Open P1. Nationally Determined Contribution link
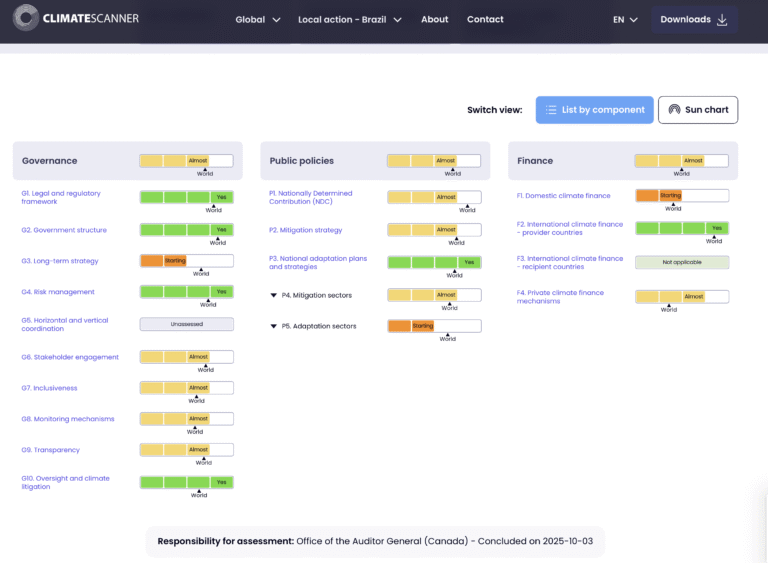 click(310, 197)
